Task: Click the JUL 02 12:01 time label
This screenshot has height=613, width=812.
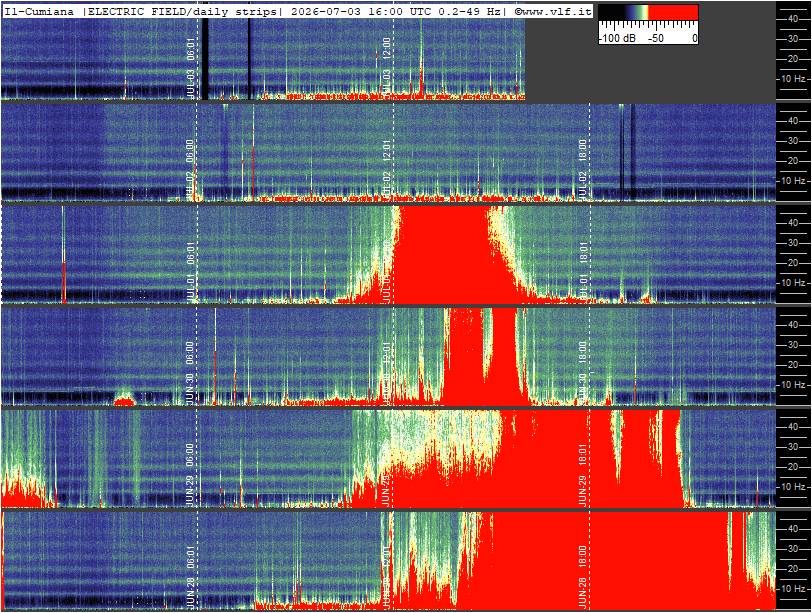Action: click(386, 170)
